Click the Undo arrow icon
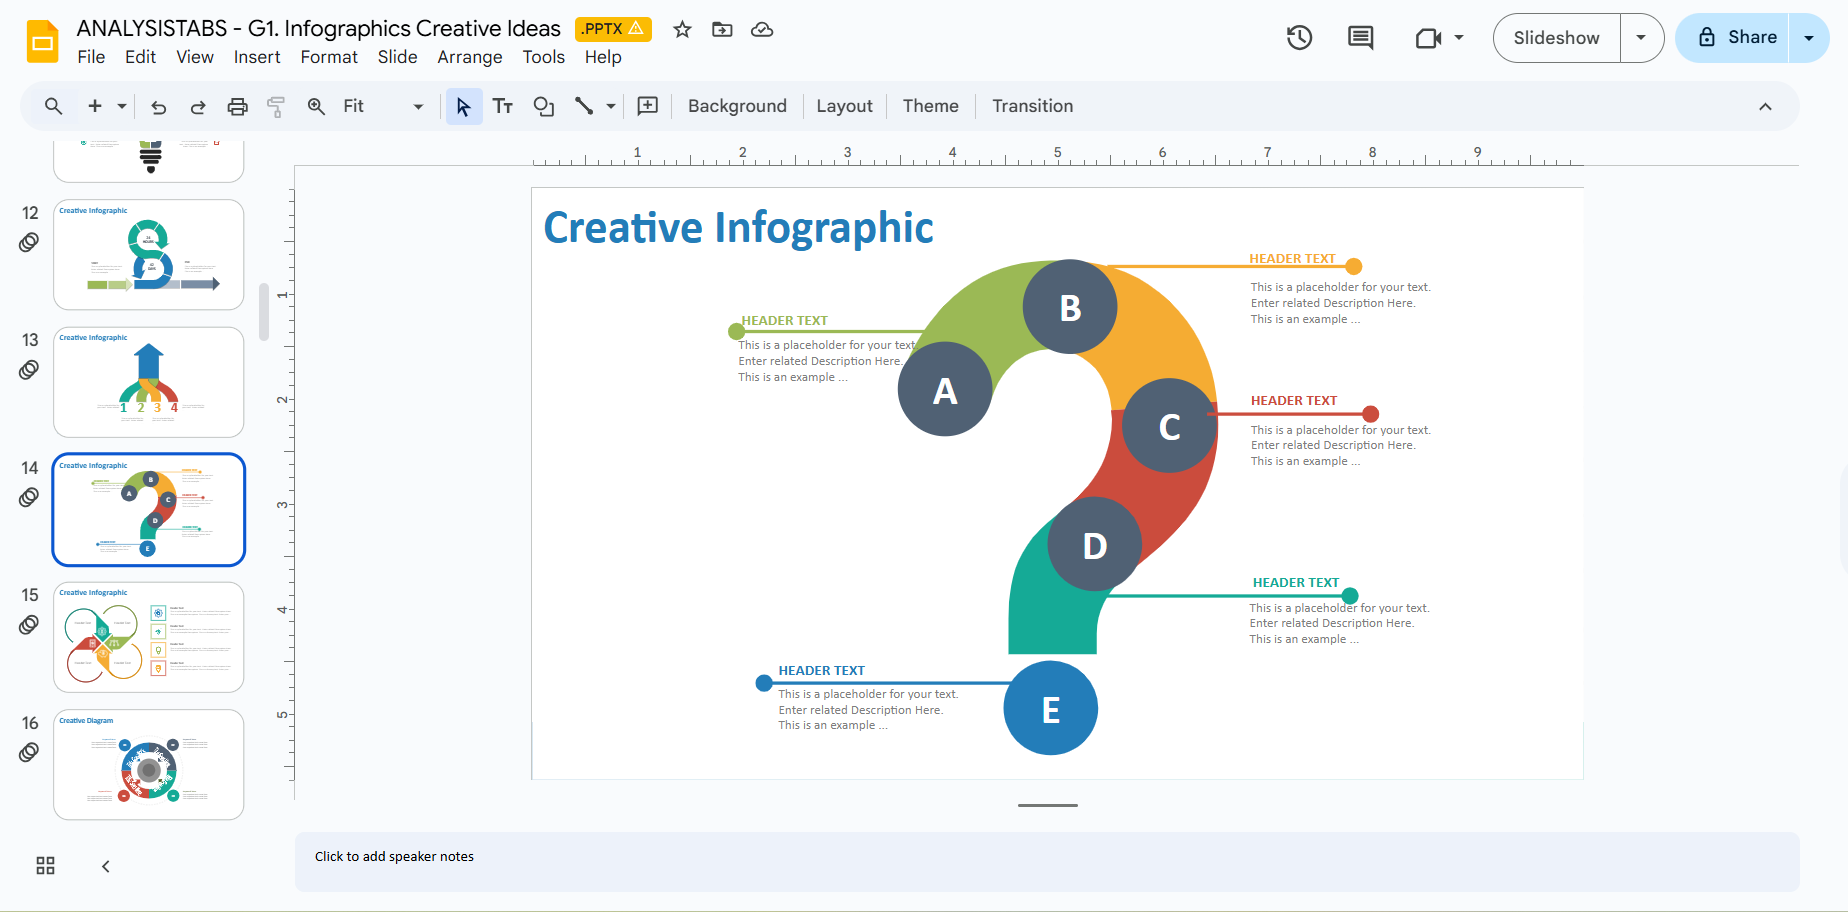Image resolution: width=1848 pixels, height=912 pixels. tap(158, 107)
